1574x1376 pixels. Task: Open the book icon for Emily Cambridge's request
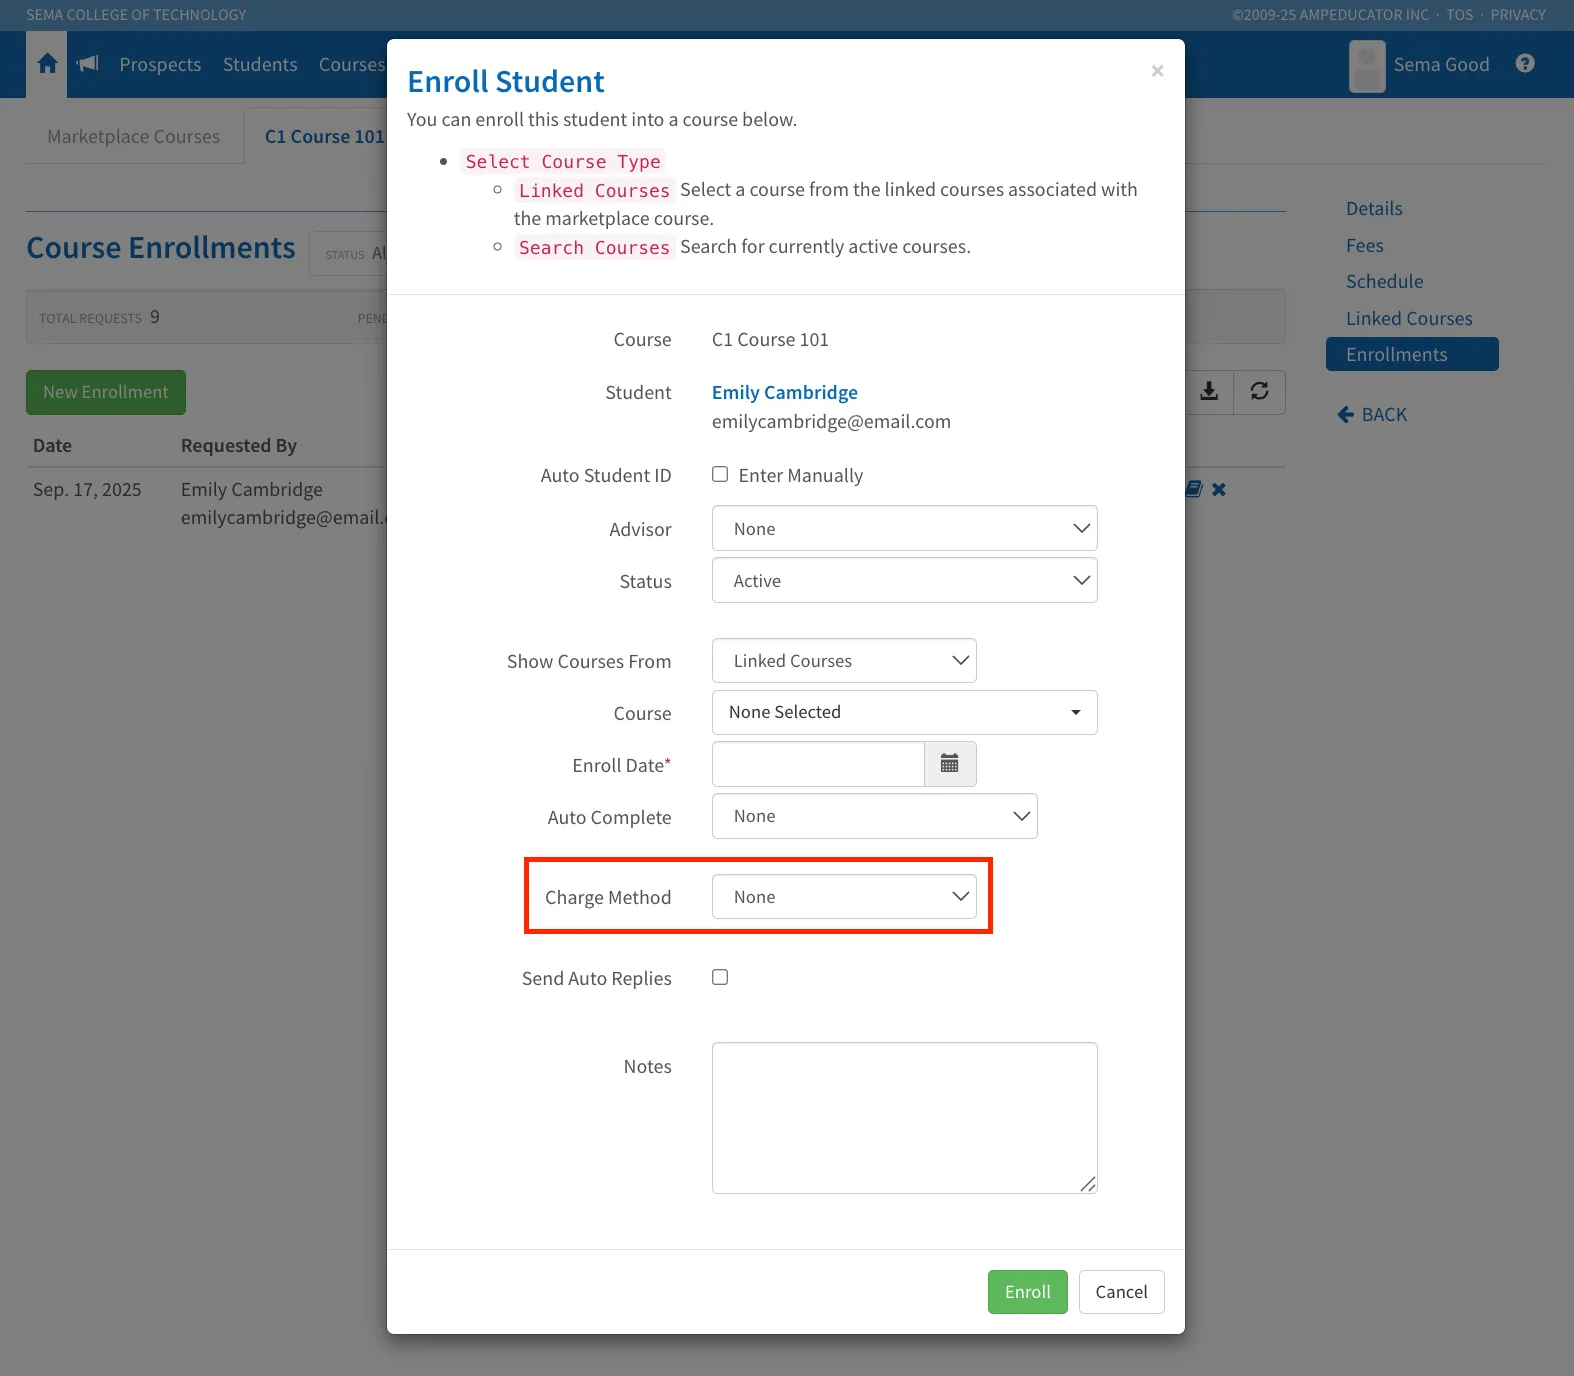1193,489
